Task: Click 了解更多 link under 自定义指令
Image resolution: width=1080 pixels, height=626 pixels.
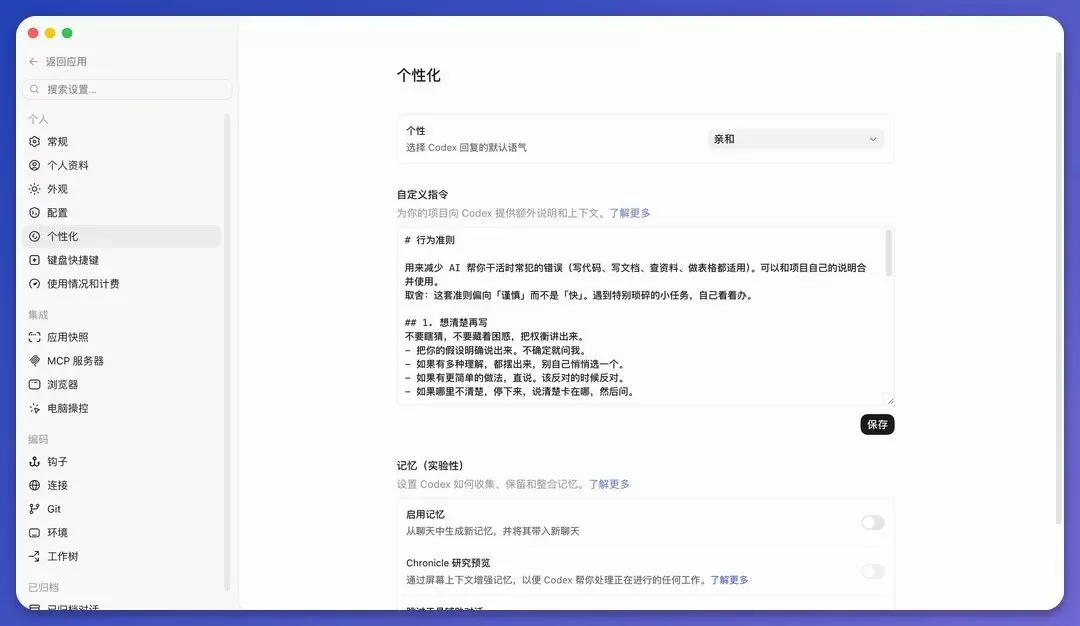Action: point(630,213)
